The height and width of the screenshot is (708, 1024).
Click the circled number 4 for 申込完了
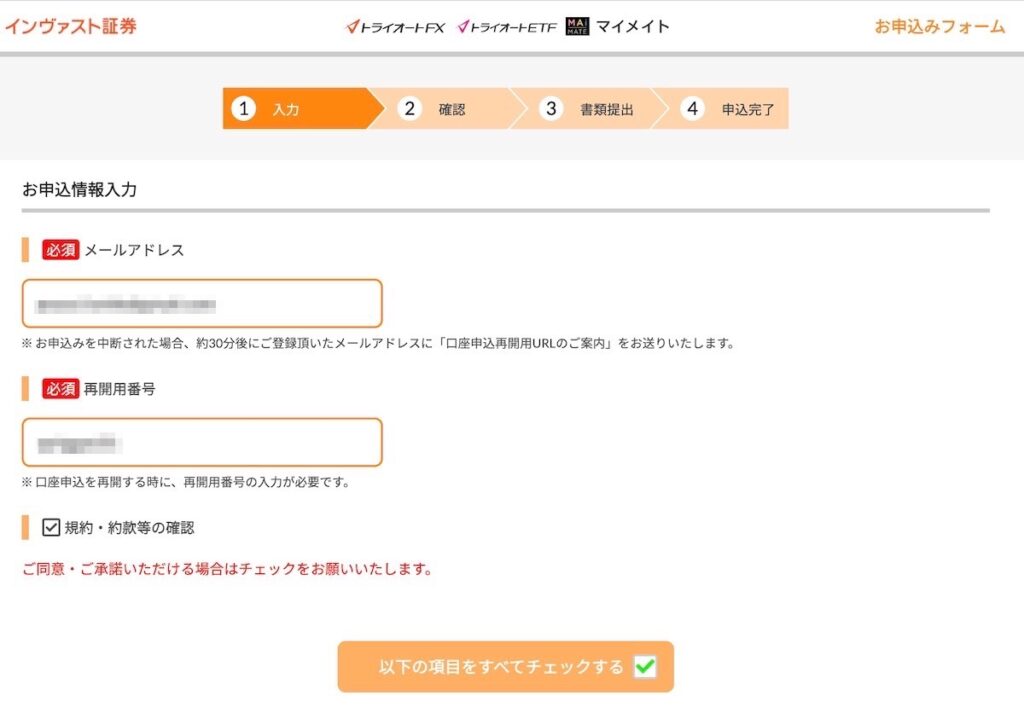coord(692,108)
